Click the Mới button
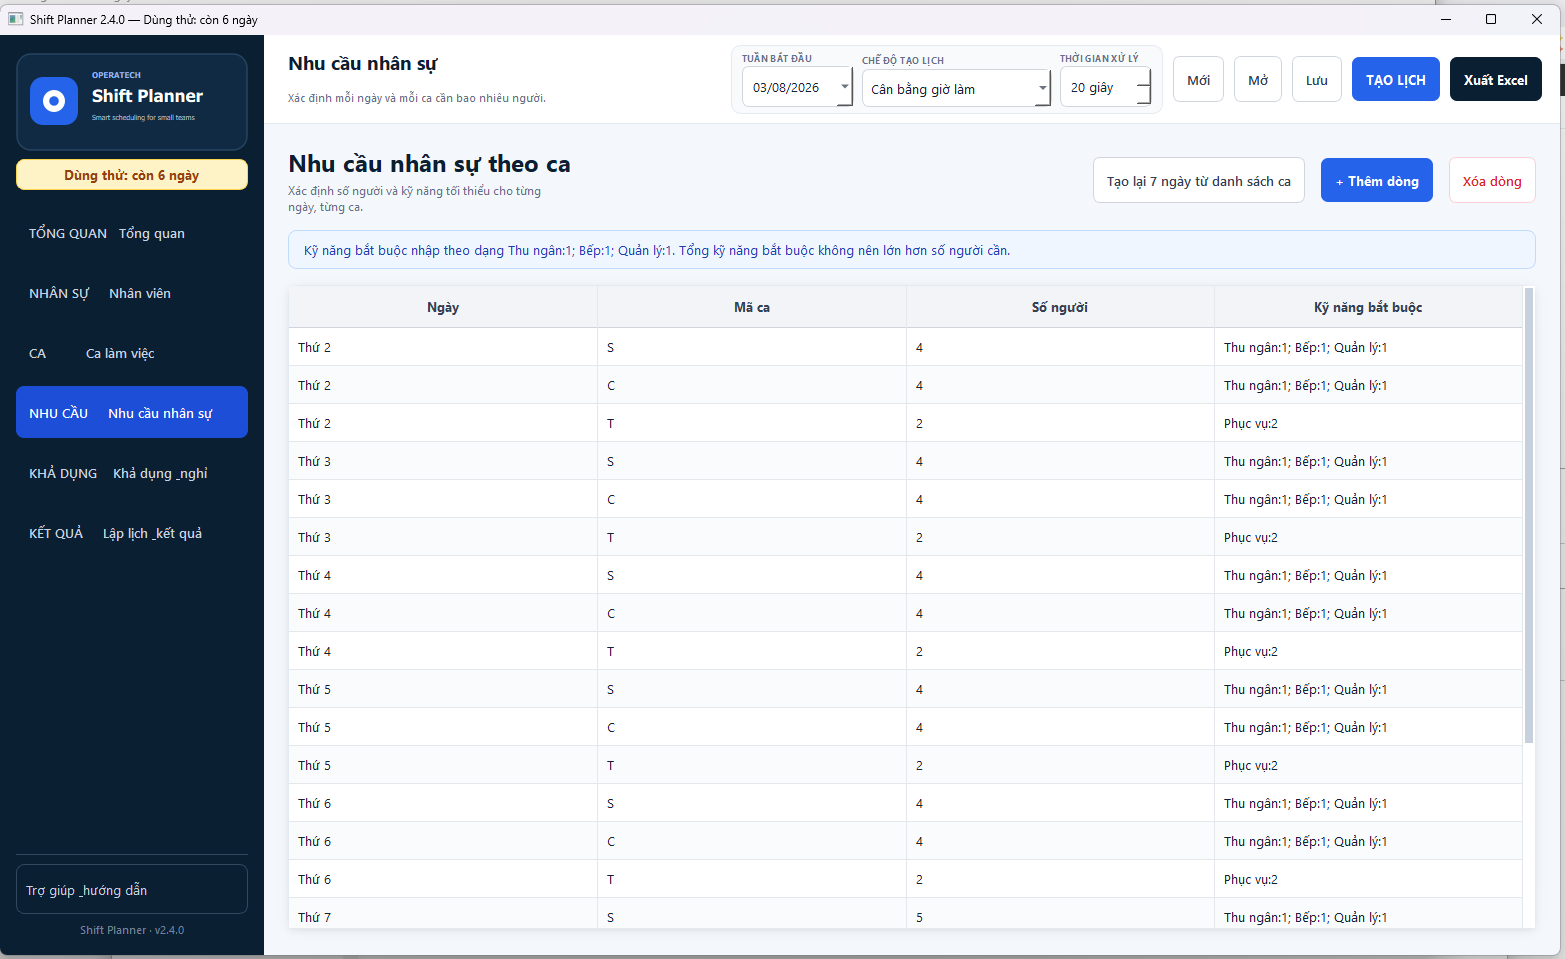 [x=1198, y=80]
